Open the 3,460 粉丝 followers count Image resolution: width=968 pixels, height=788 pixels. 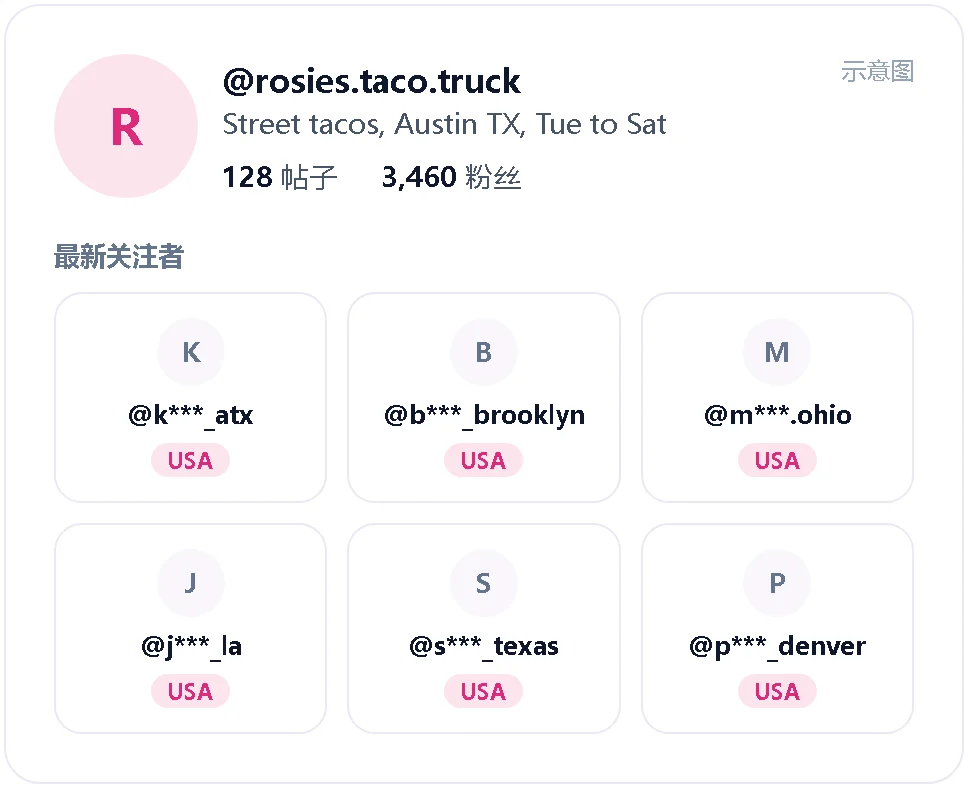point(451,177)
